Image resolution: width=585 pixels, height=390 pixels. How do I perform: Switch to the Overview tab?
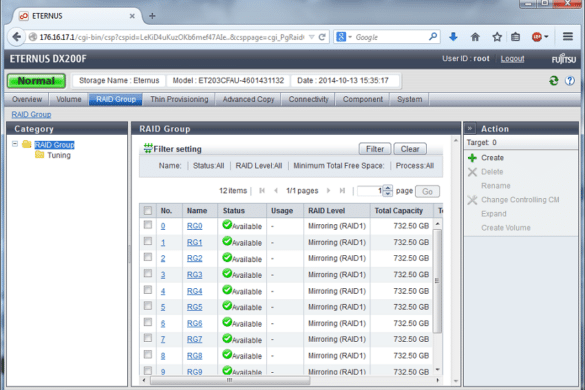point(27,99)
